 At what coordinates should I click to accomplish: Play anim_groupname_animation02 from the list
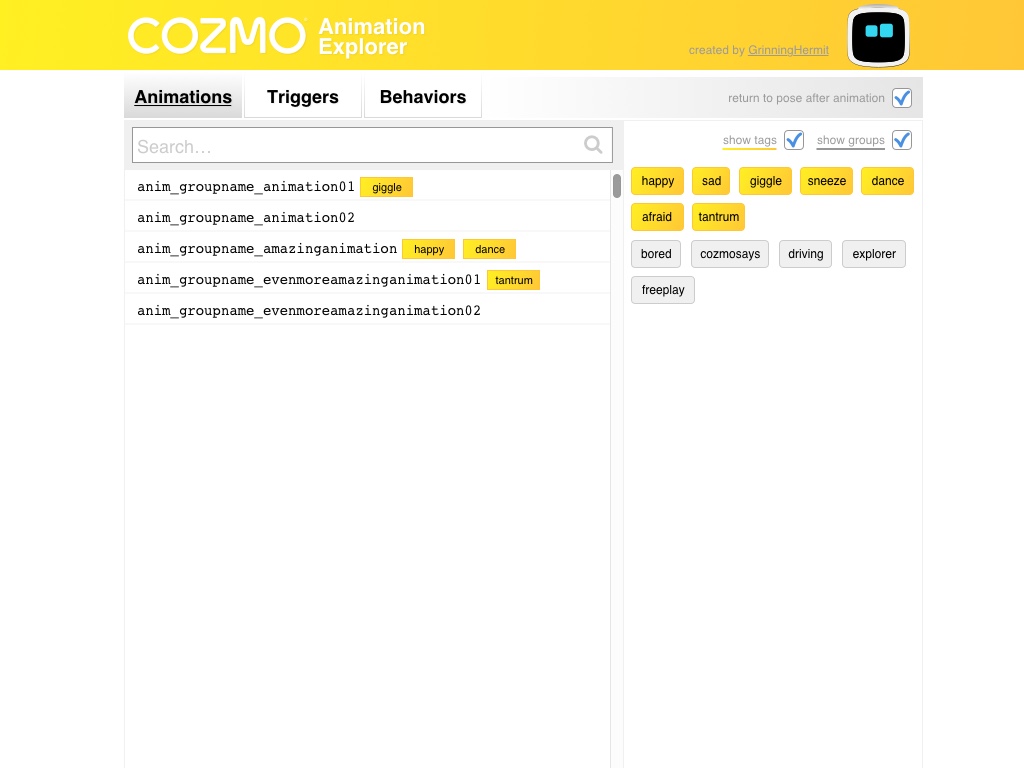[246, 217]
